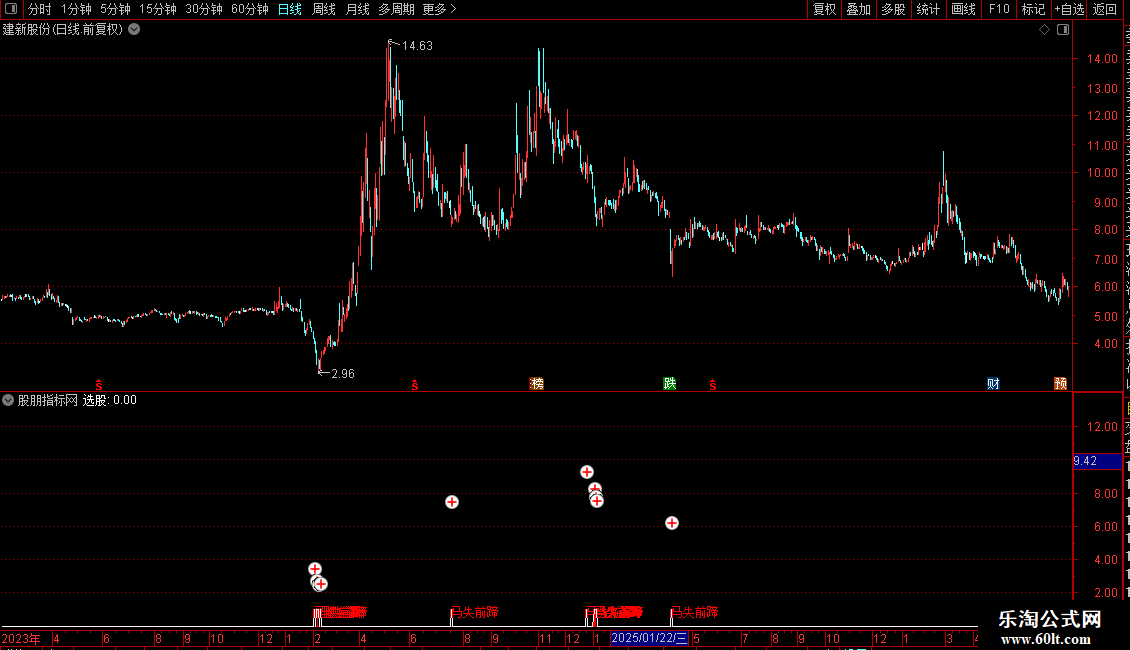Select the 日线 daily period
Screen dimensions: 1130x650
click(290, 9)
